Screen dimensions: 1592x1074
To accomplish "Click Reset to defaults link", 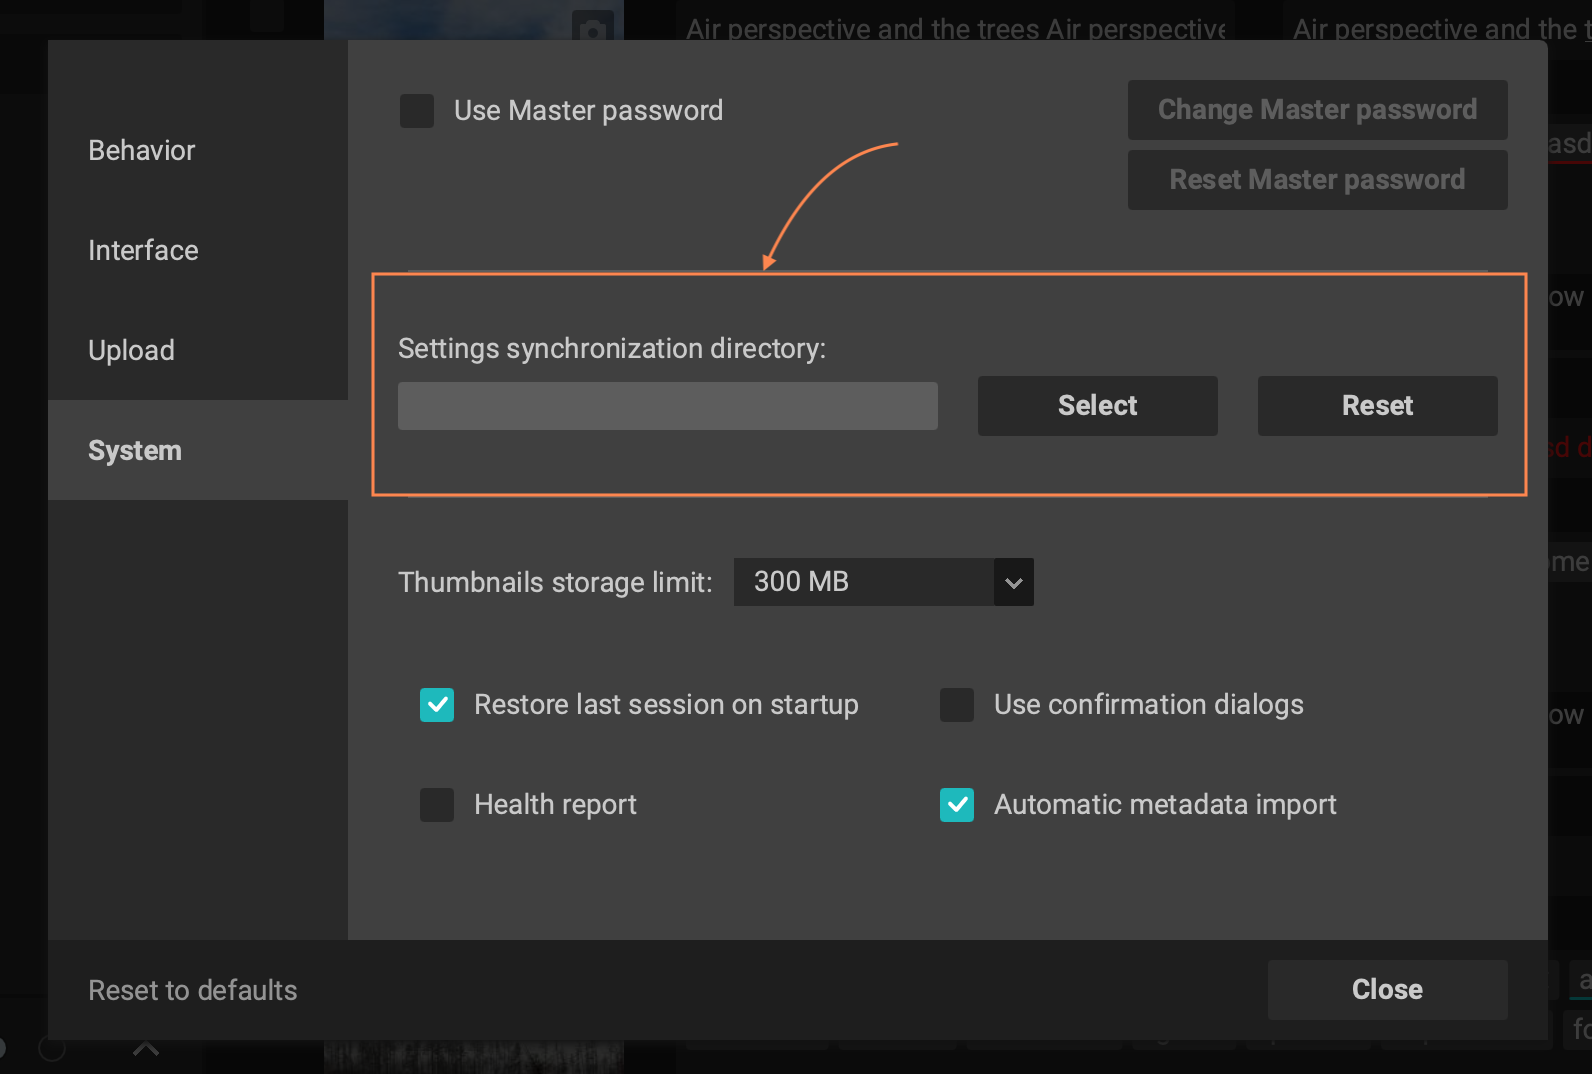I will (x=193, y=990).
